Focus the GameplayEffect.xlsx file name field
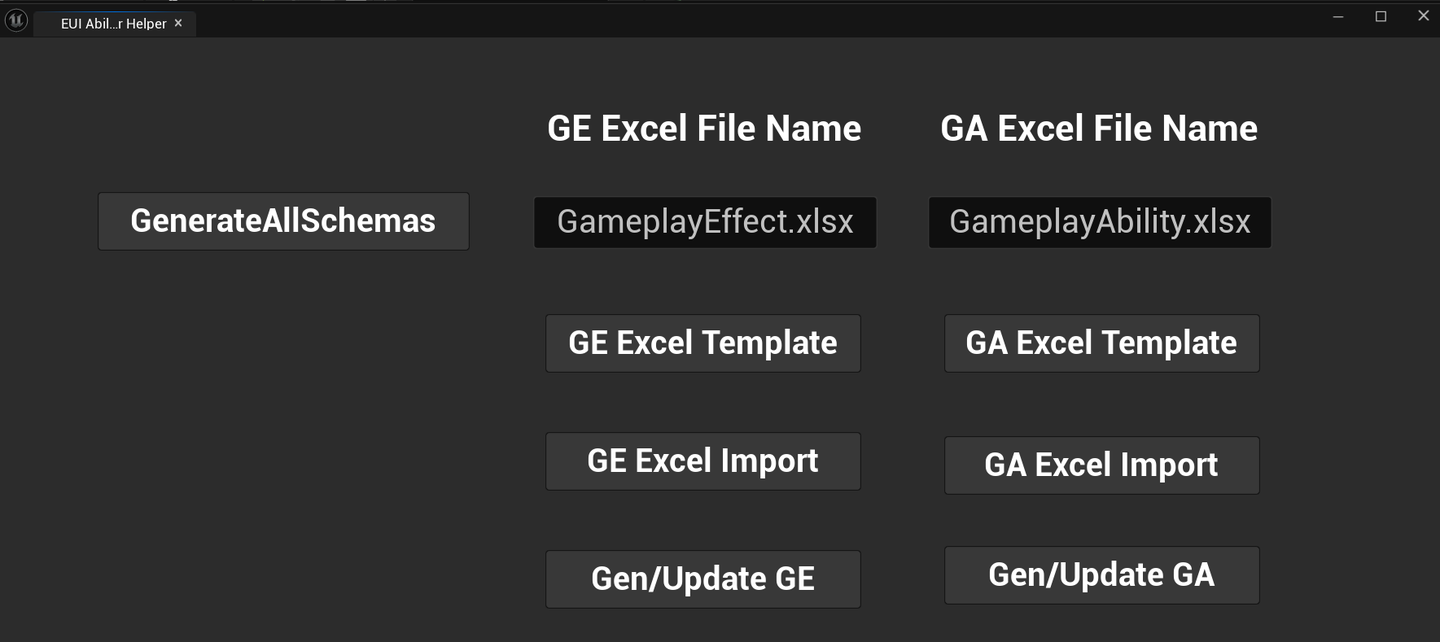The width and height of the screenshot is (1440, 642). pyautogui.click(x=705, y=222)
